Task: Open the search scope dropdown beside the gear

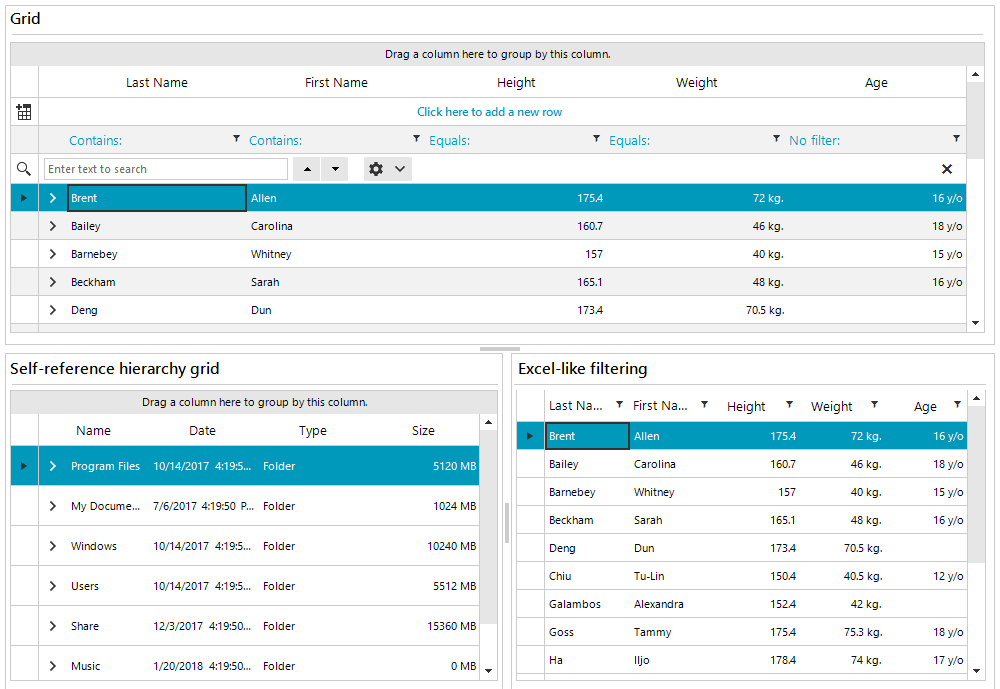Action: click(399, 168)
